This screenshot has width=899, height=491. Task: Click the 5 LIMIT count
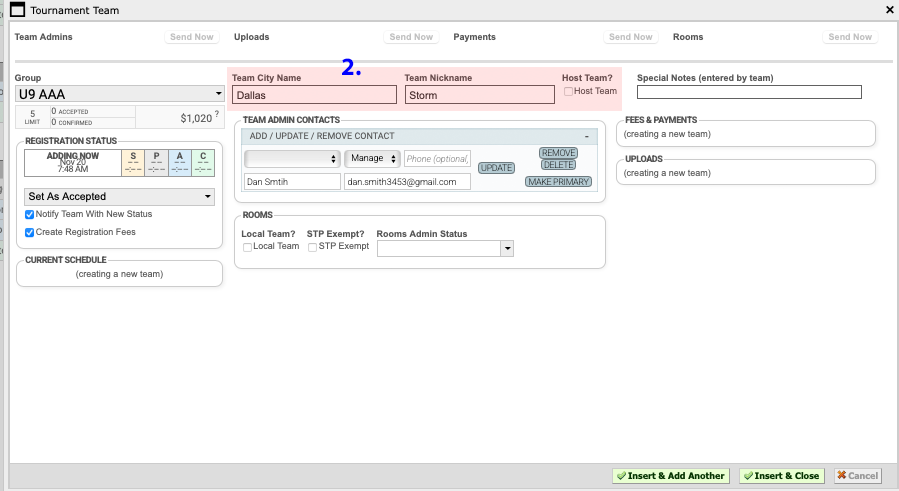pos(32,117)
